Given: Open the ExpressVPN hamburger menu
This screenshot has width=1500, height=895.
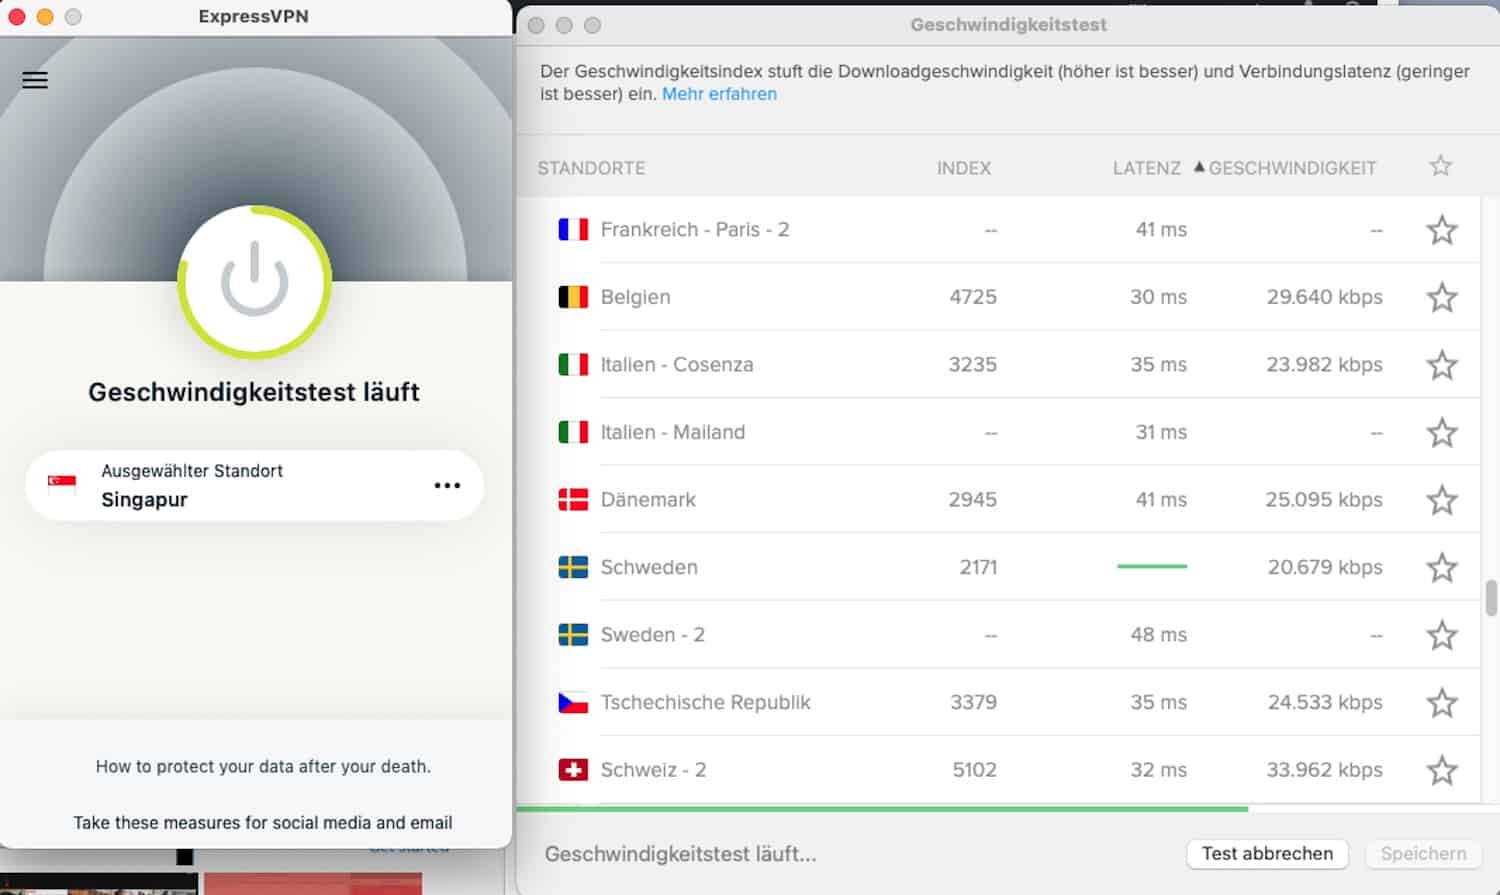Looking at the screenshot, I should click(35, 80).
